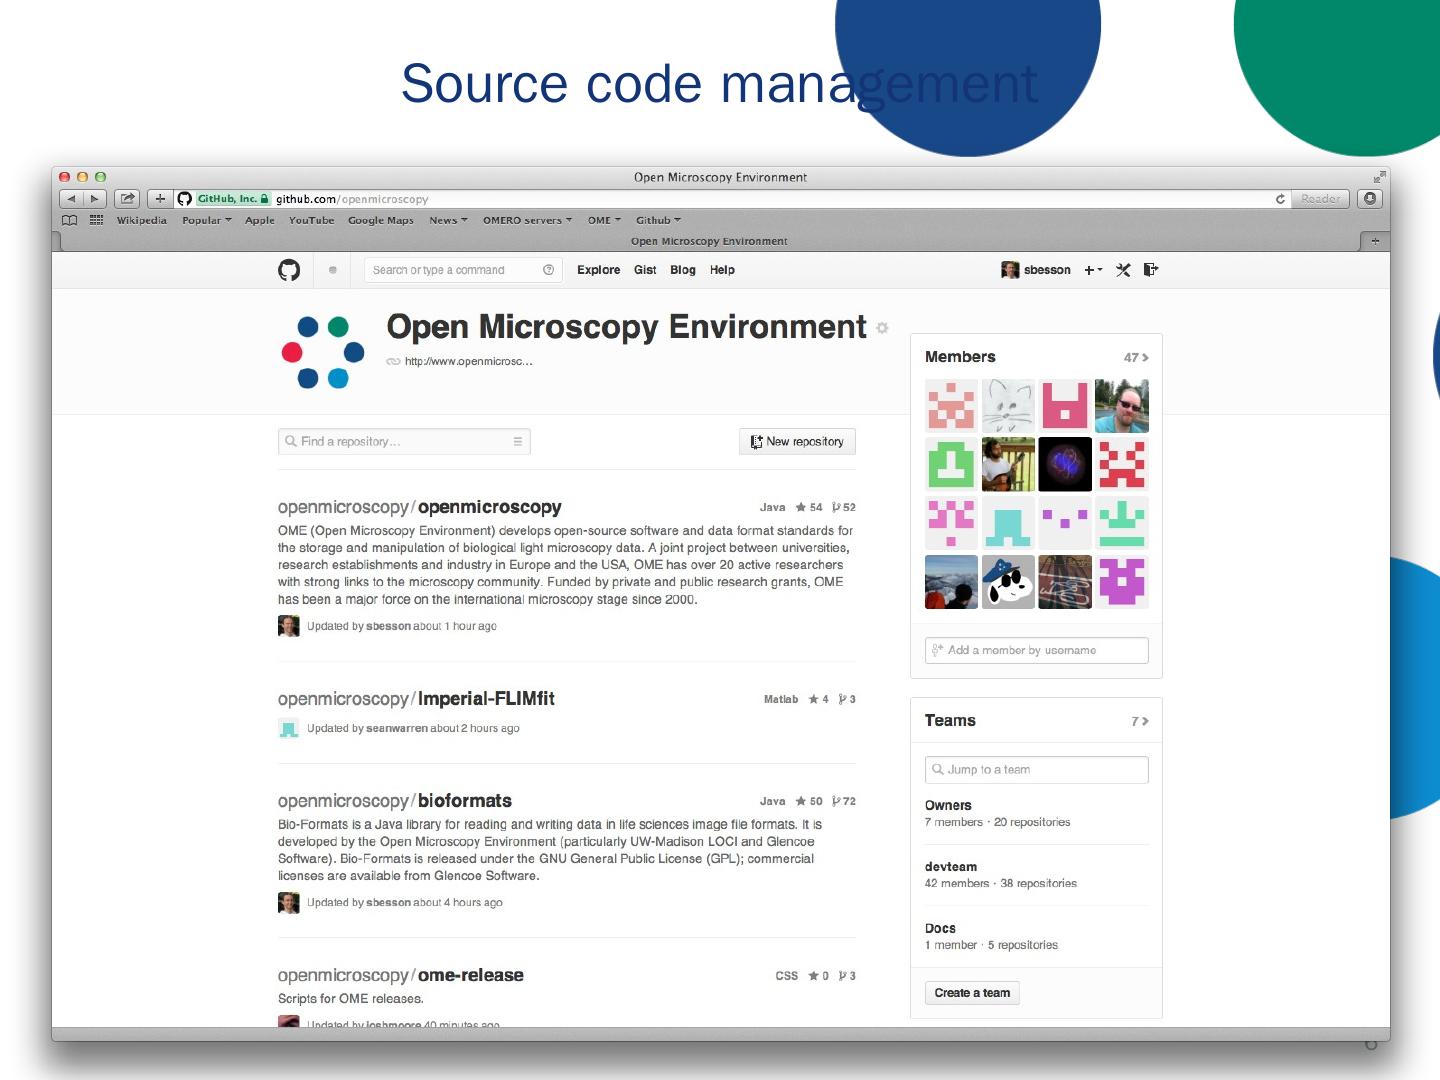Click the New repository button
Viewport: 1440px width, 1080px height.
[797, 441]
